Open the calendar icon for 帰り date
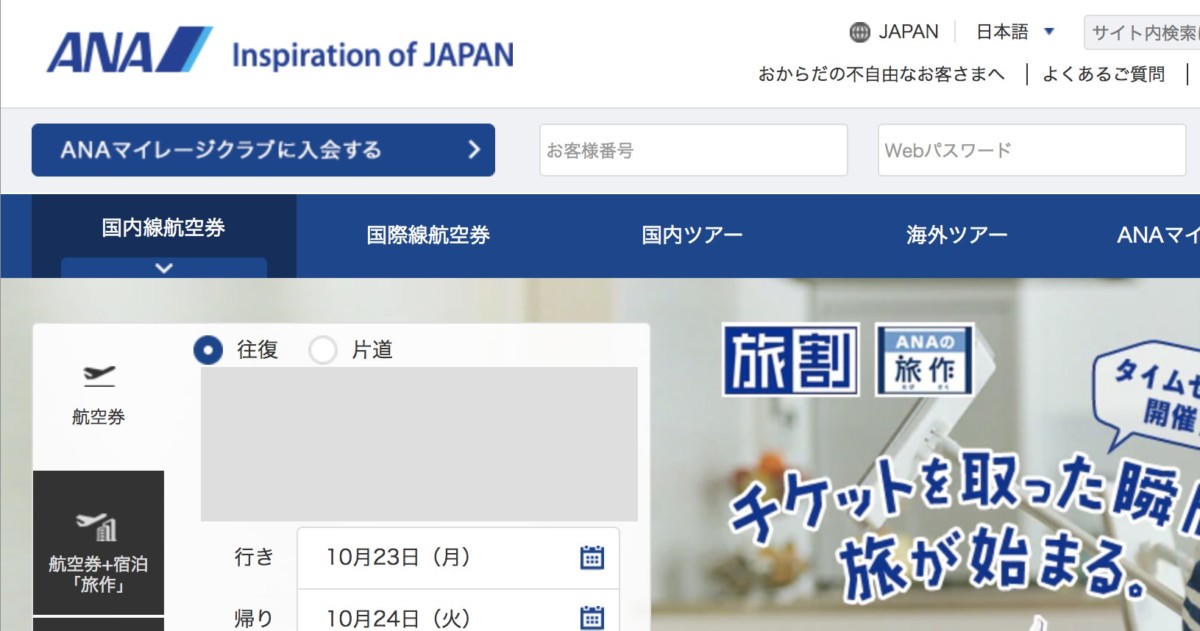Screen dimensions: 1200x631 coord(592,618)
